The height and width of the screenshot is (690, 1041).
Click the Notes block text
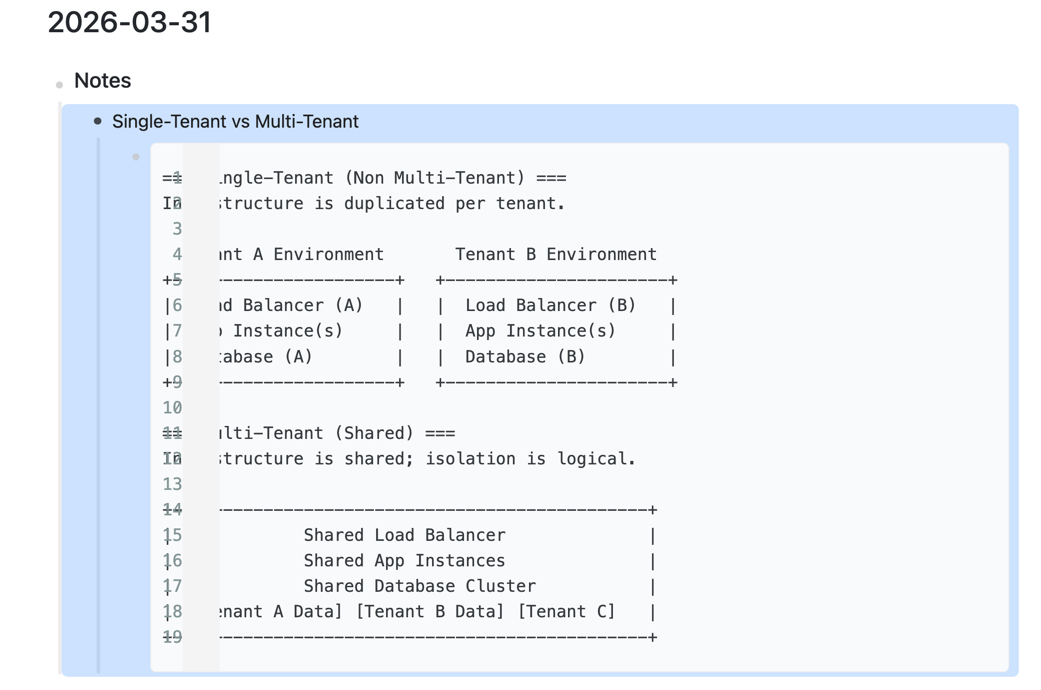(102, 81)
